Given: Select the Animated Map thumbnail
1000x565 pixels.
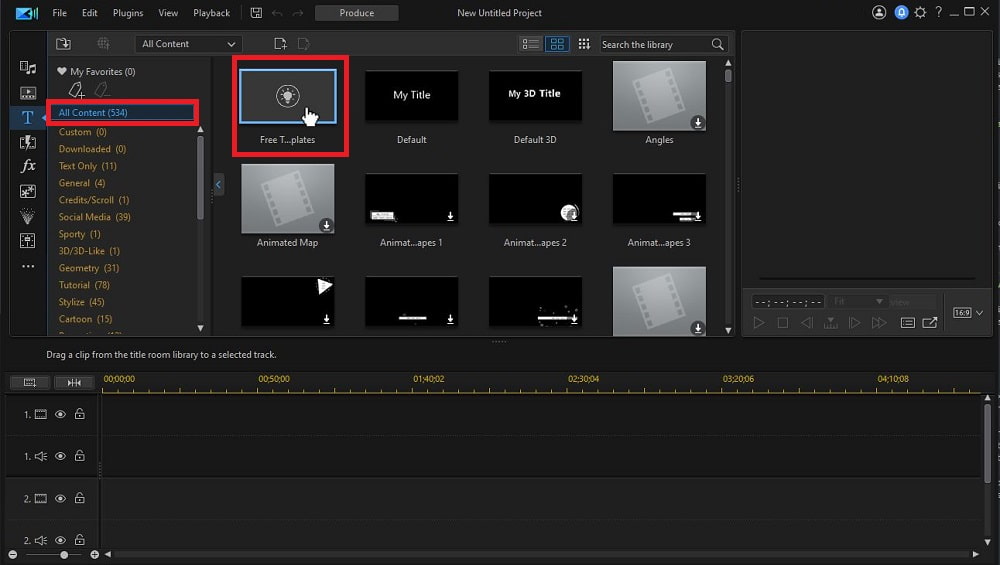Looking at the screenshot, I should point(288,199).
